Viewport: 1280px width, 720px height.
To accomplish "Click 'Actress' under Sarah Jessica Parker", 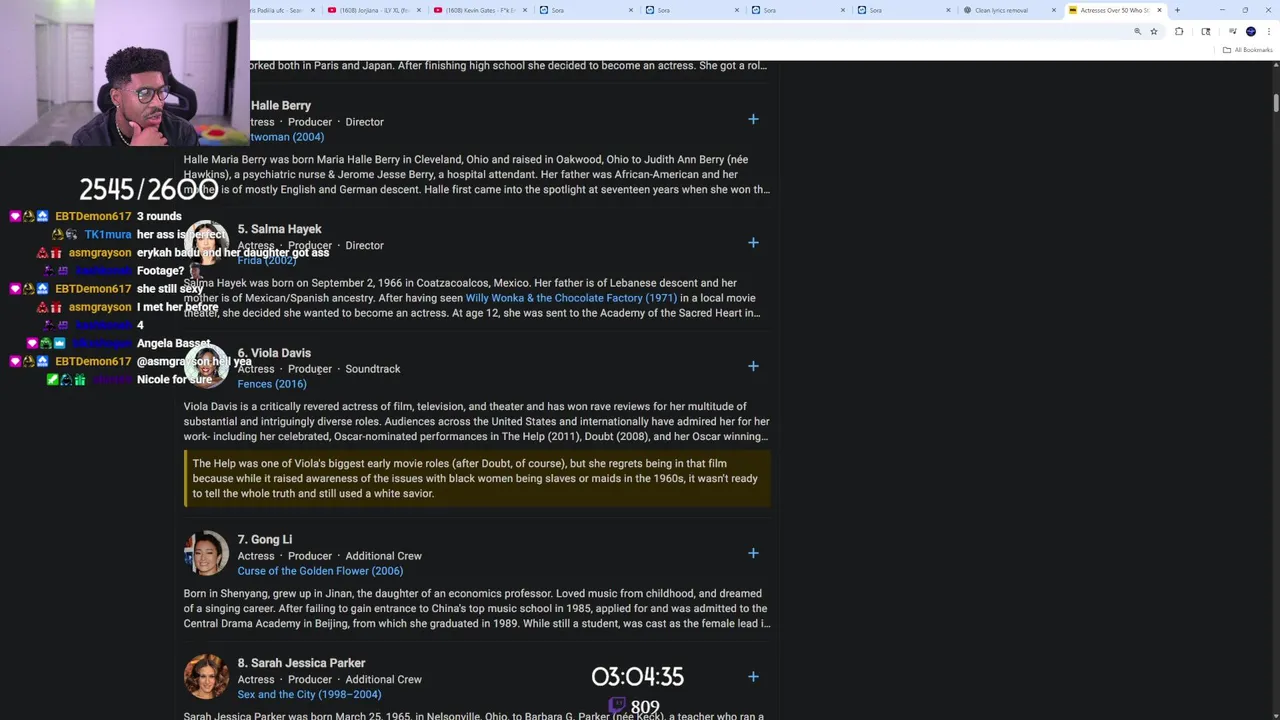I will 256,679.
